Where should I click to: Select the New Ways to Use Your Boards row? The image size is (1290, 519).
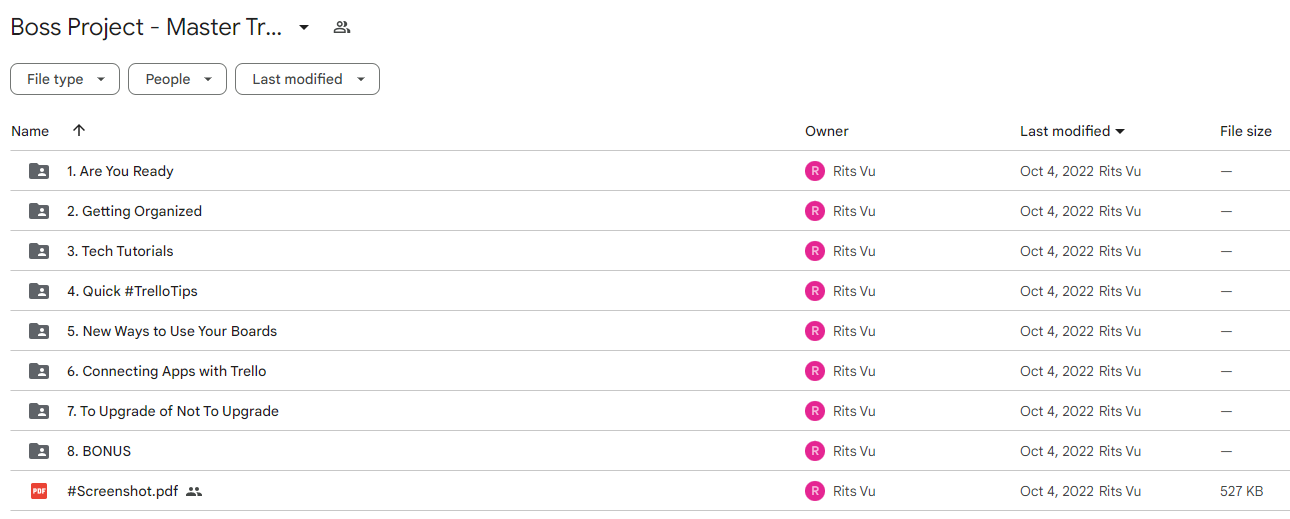tap(650, 331)
